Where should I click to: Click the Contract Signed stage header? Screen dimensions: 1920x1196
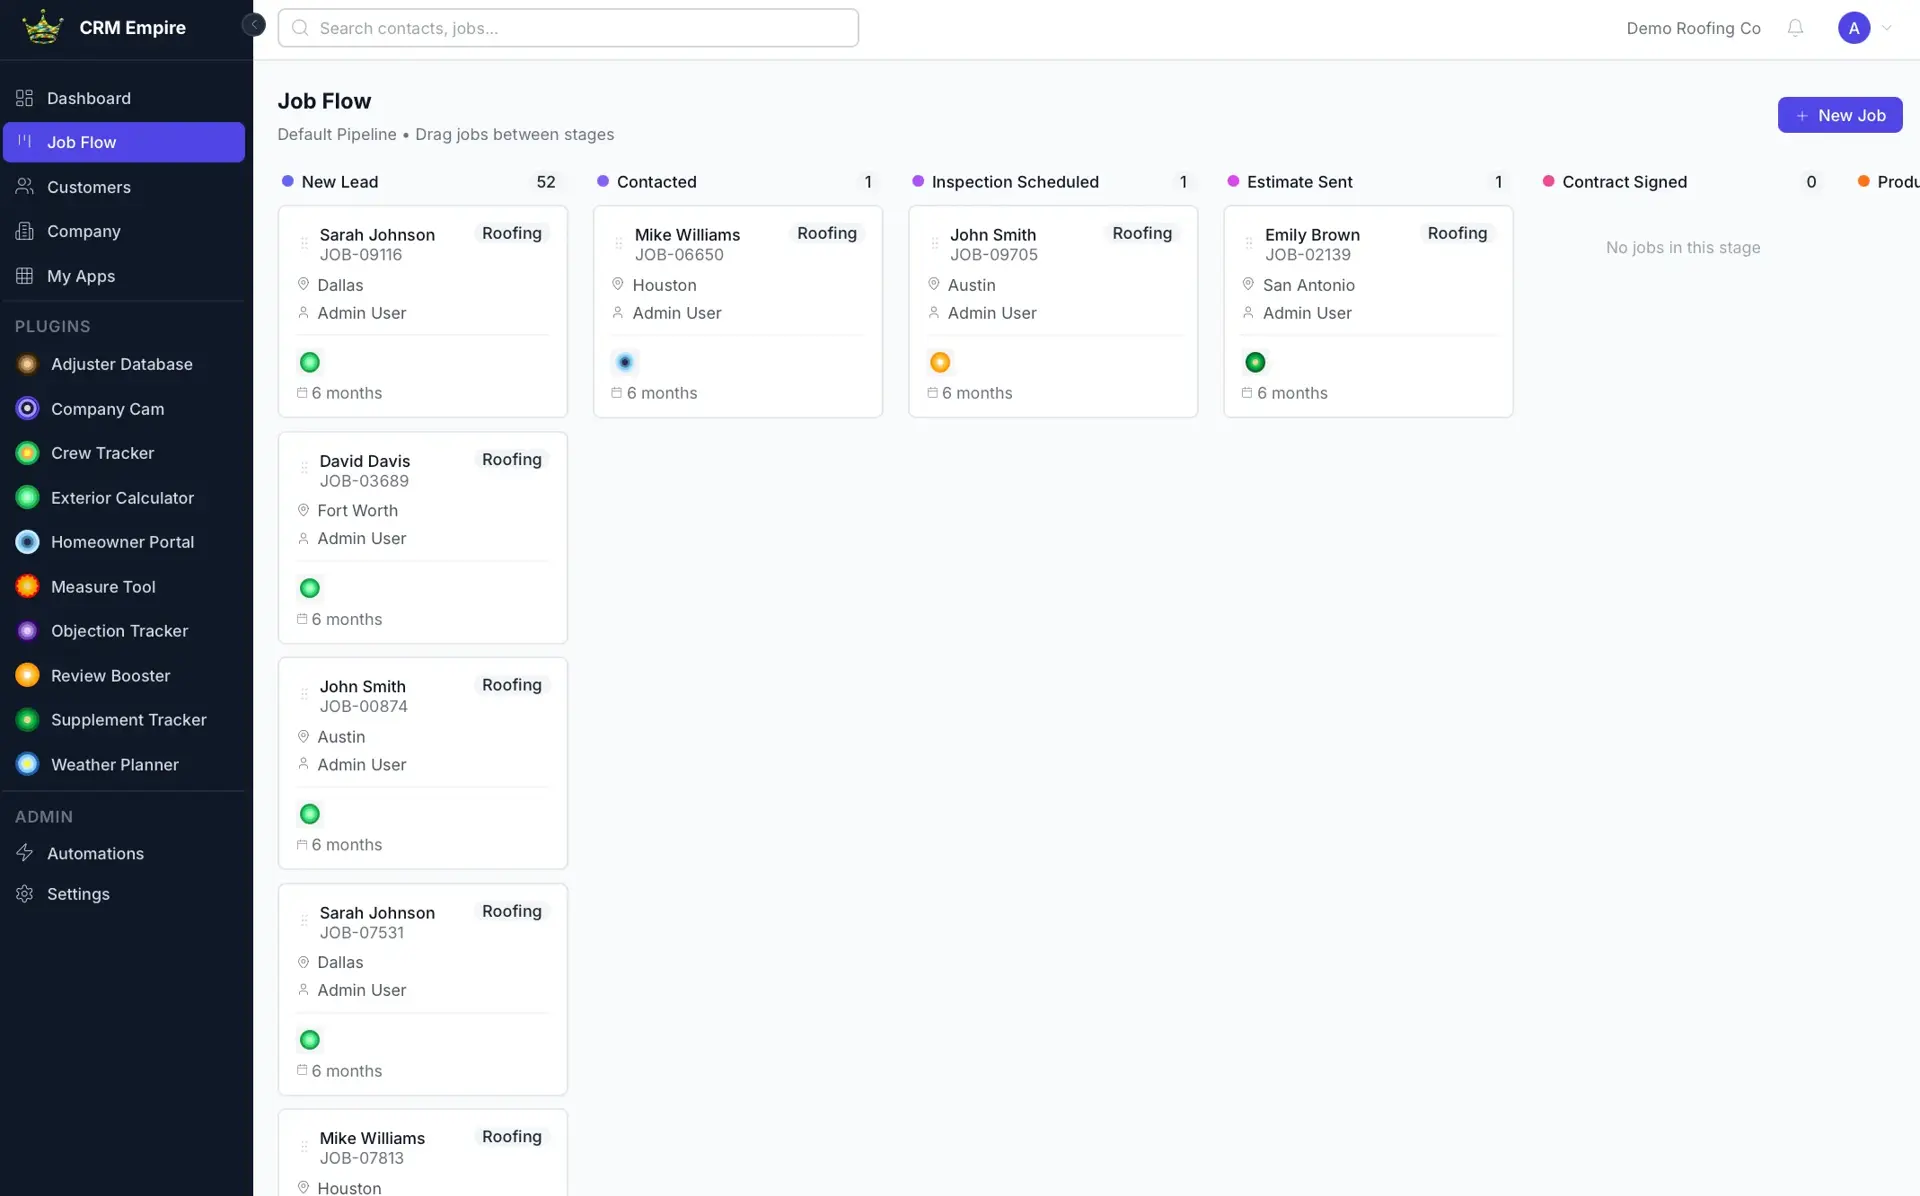coord(1624,182)
